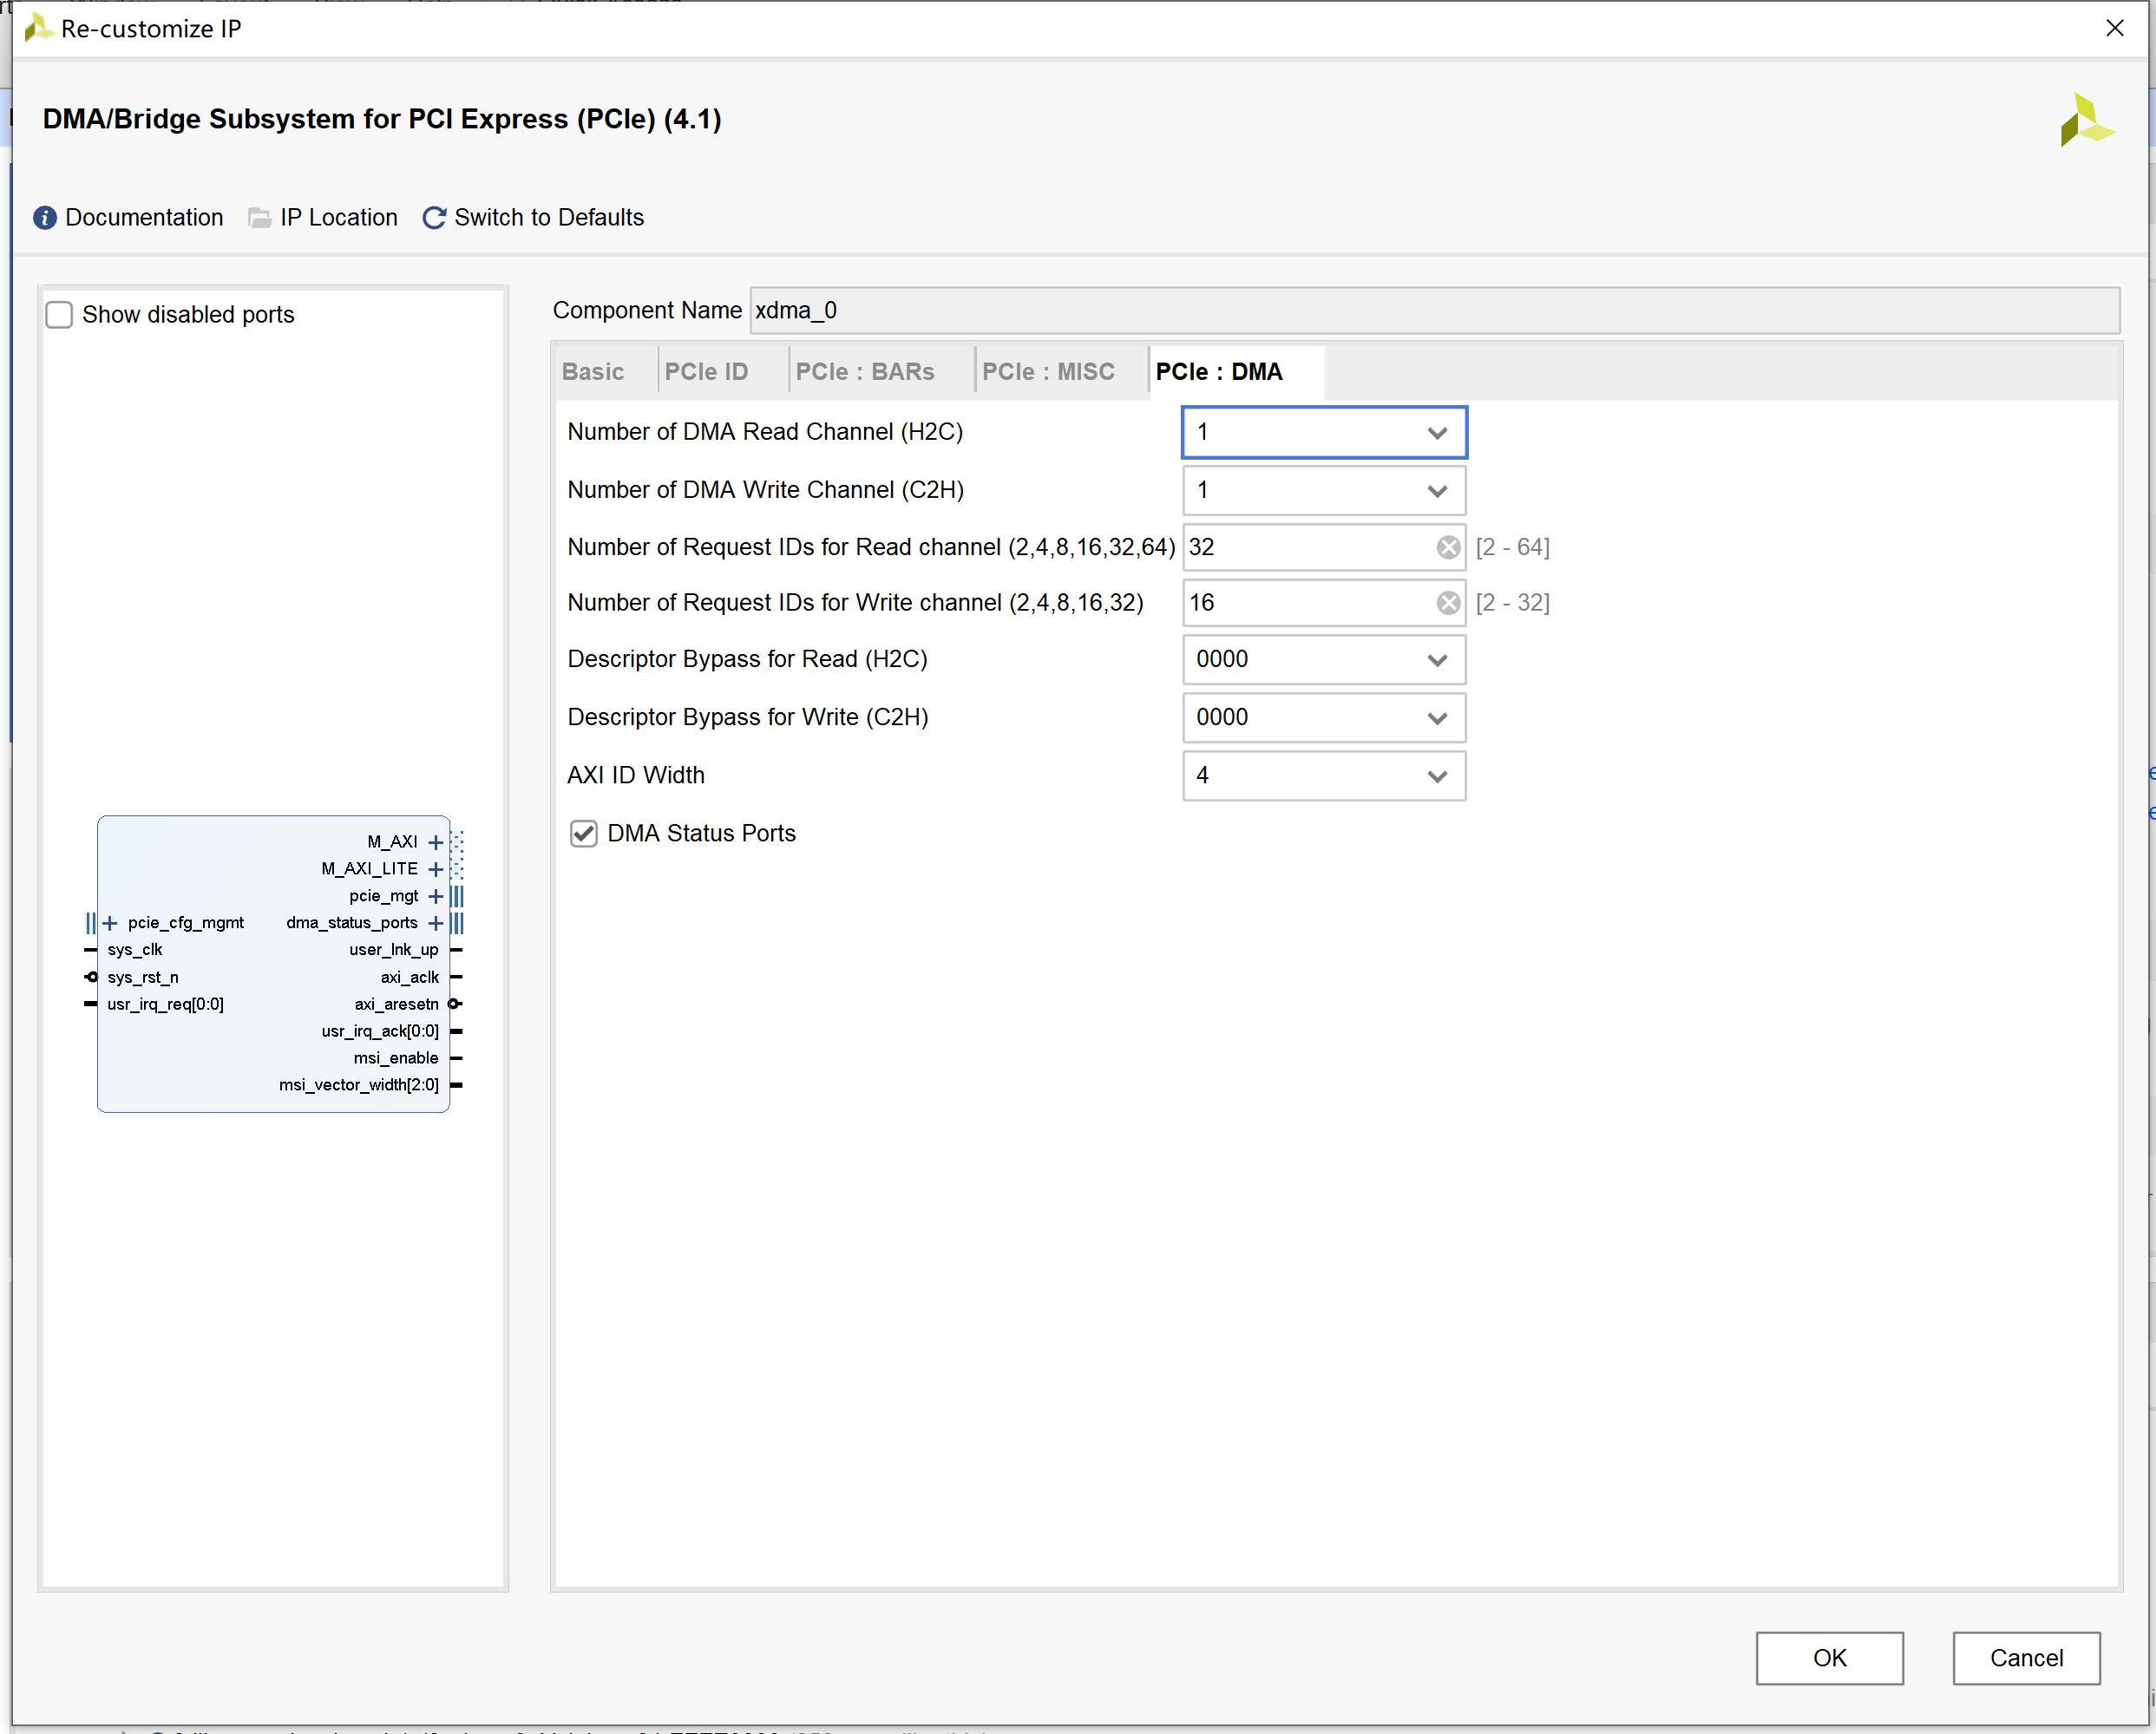Viewport: 2156px width, 1734px height.
Task: Clear the Read channel Request IDs field
Action: pyautogui.click(x=1447, y=547)
